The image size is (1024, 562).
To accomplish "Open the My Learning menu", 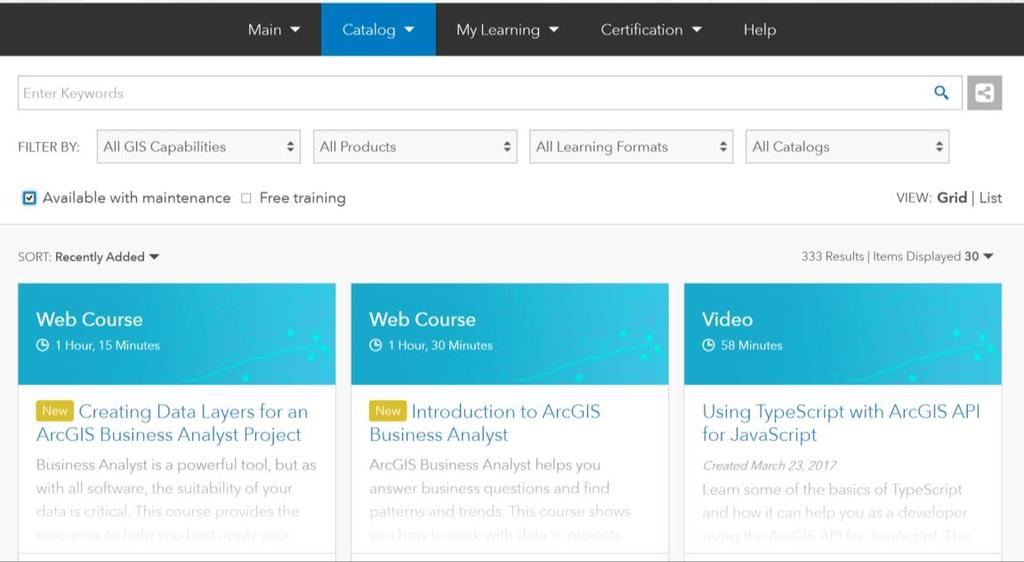I will 507,29.
